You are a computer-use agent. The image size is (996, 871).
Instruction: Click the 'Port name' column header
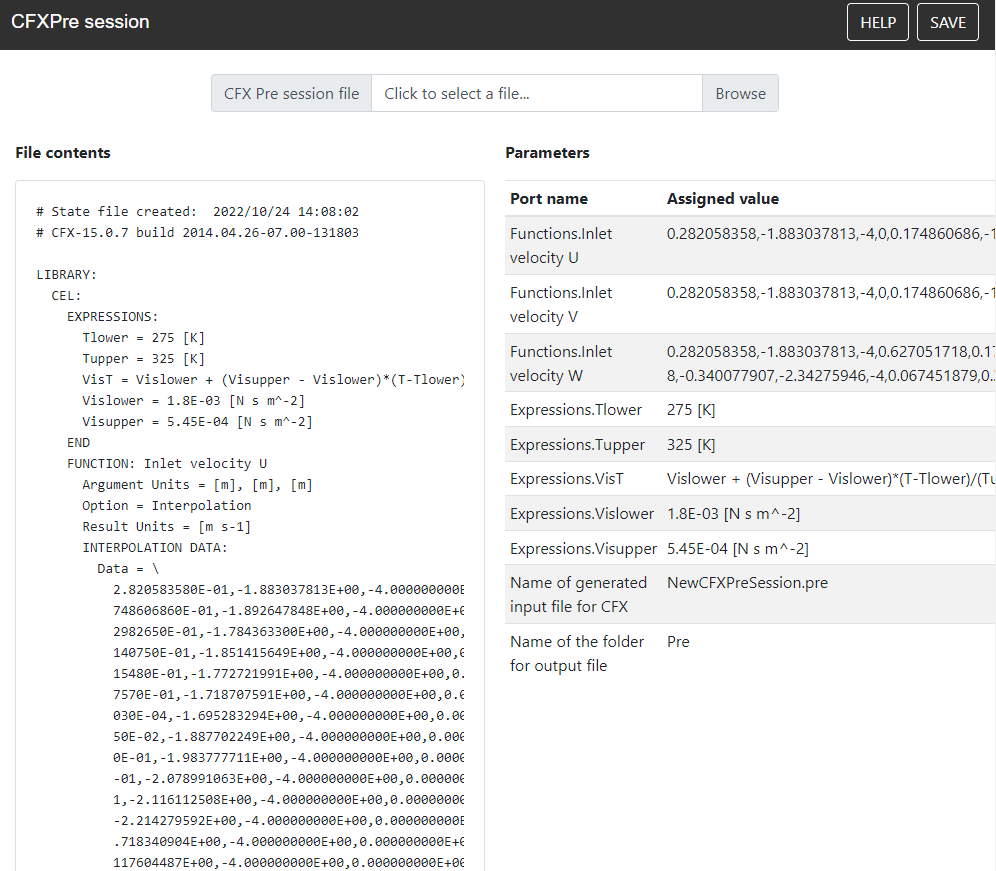549,199
